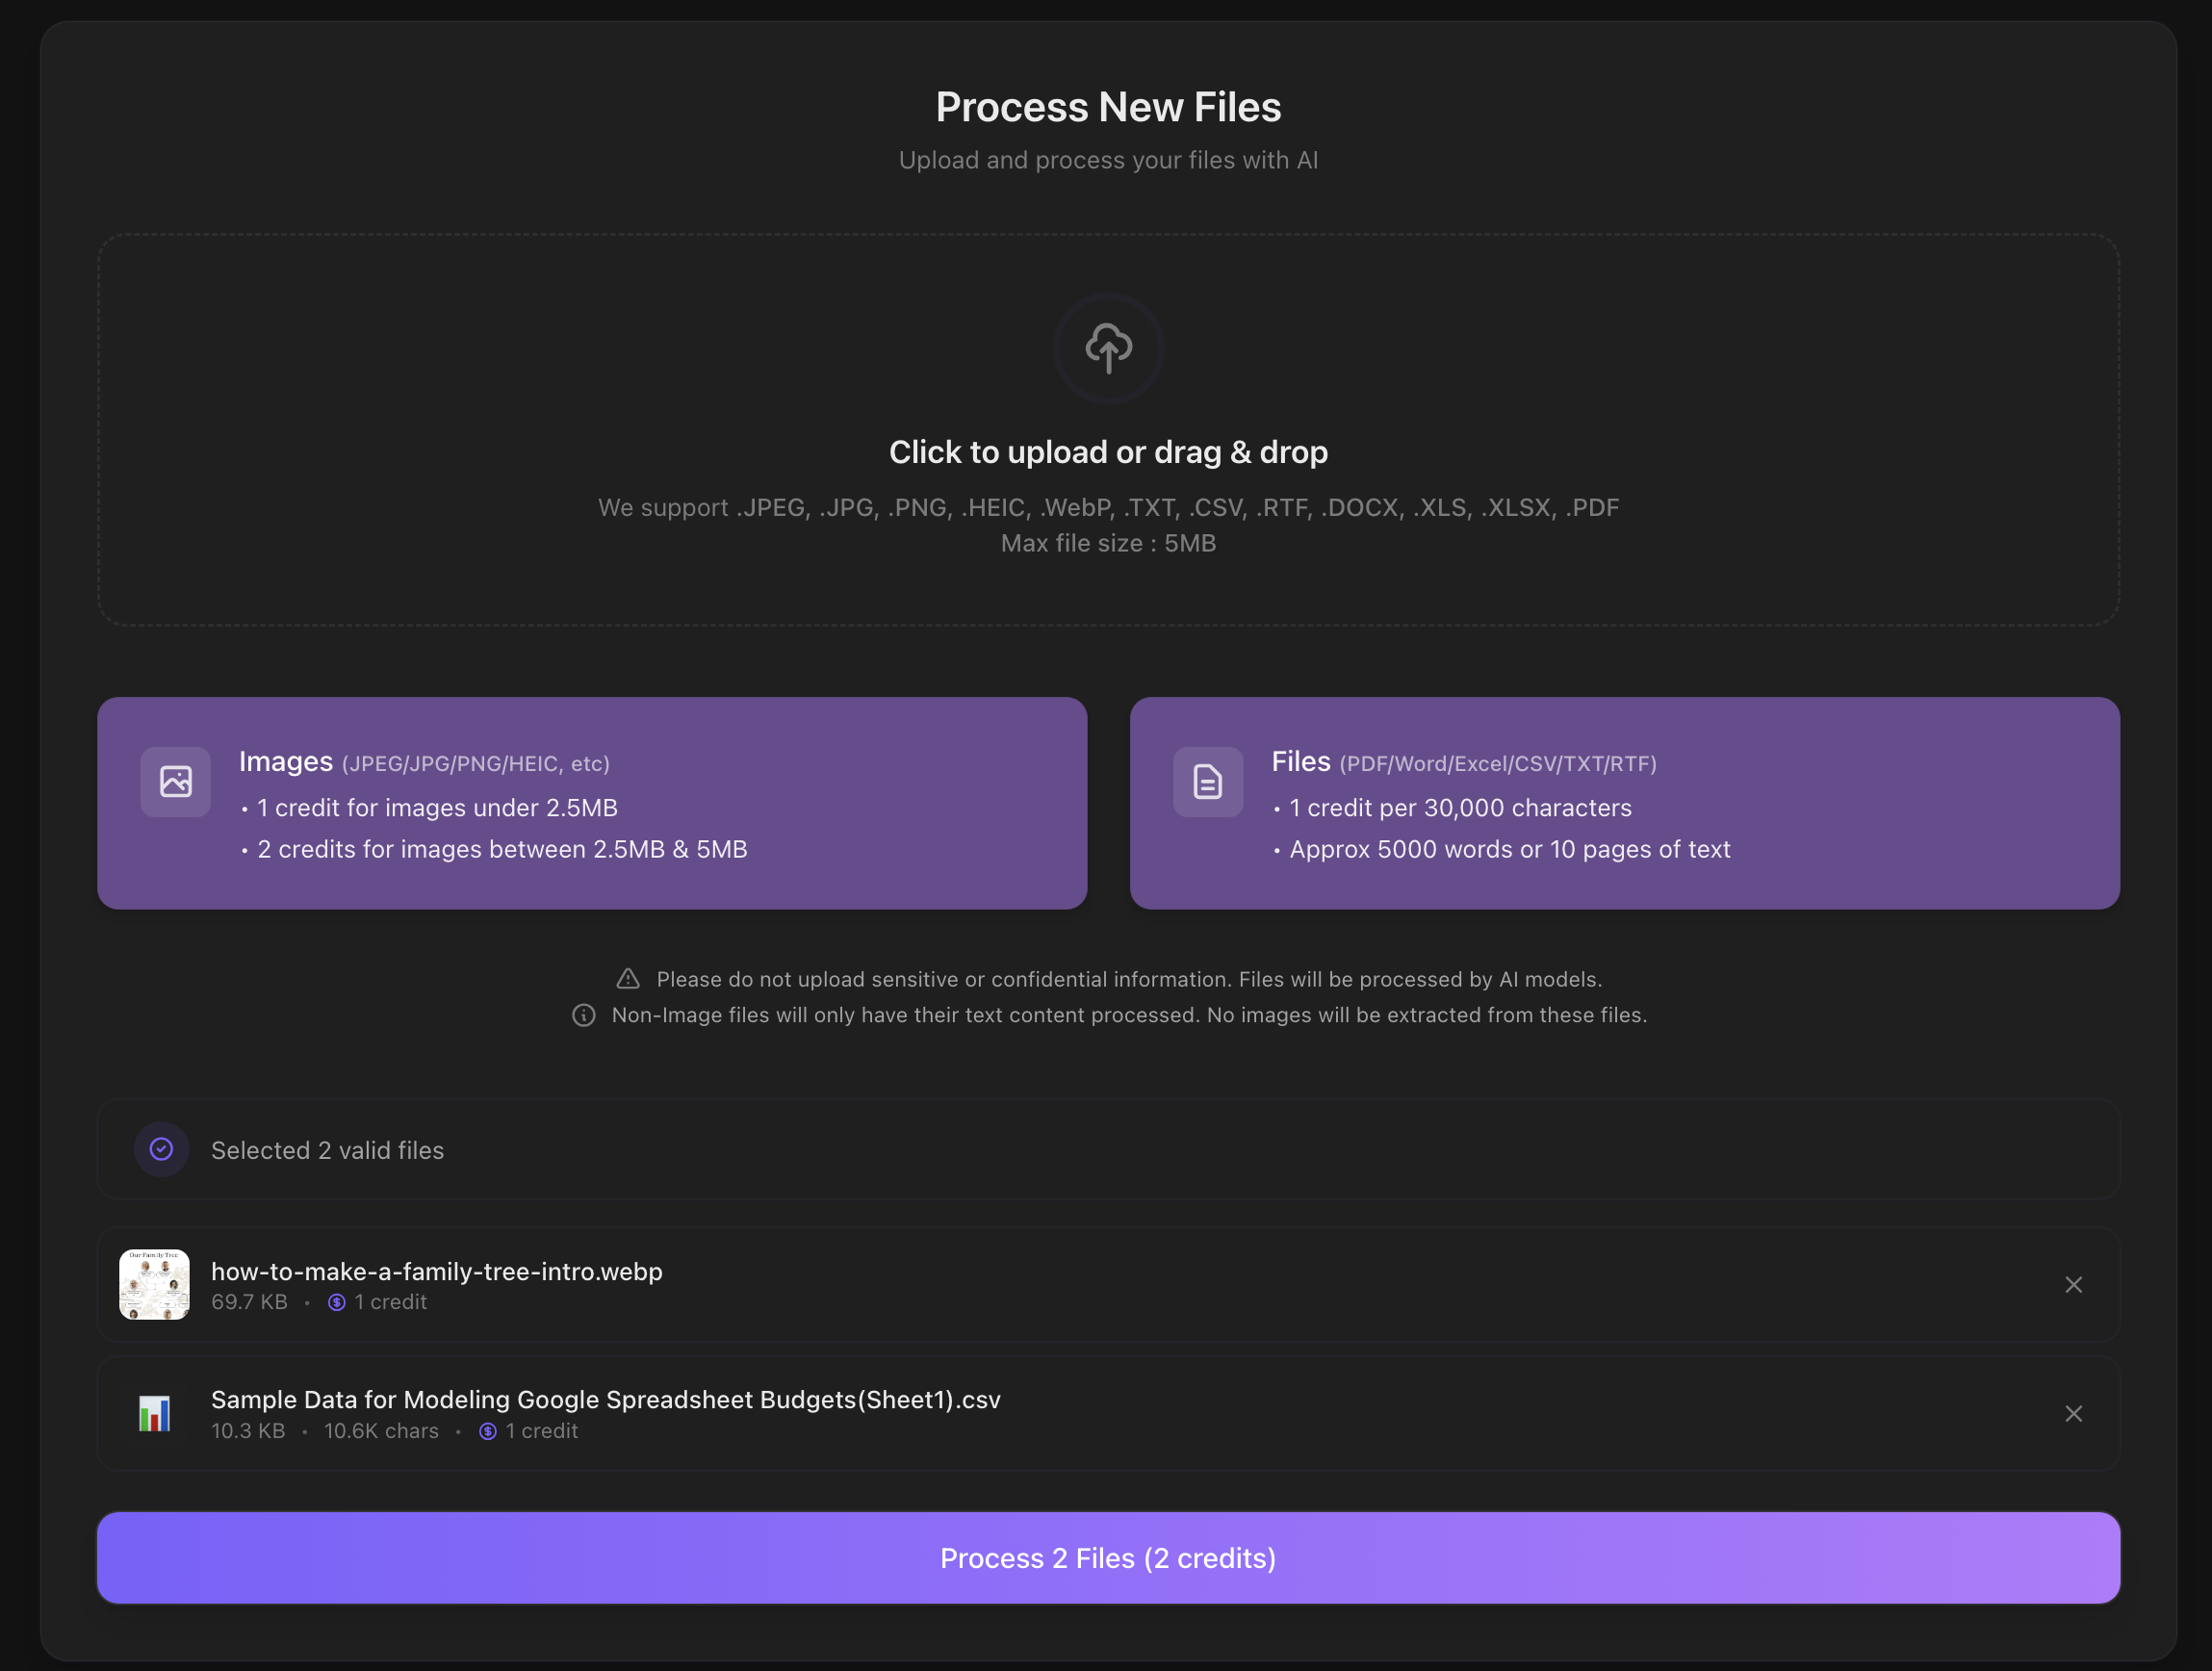This screenshot has width=2212, height=1671.
Task: Click the Selected 2 valid files row
Action: 1108,1149
